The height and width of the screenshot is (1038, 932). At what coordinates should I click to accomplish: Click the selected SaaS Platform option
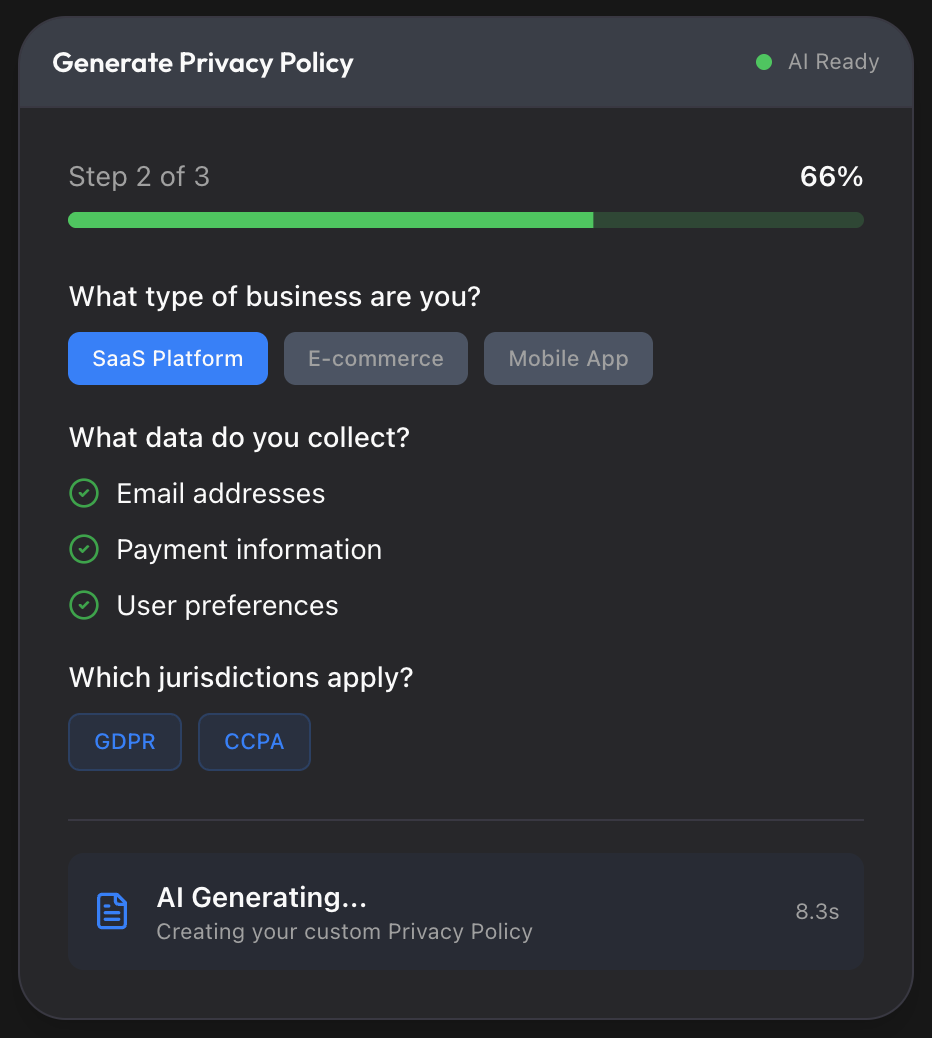tap(167, 358)
